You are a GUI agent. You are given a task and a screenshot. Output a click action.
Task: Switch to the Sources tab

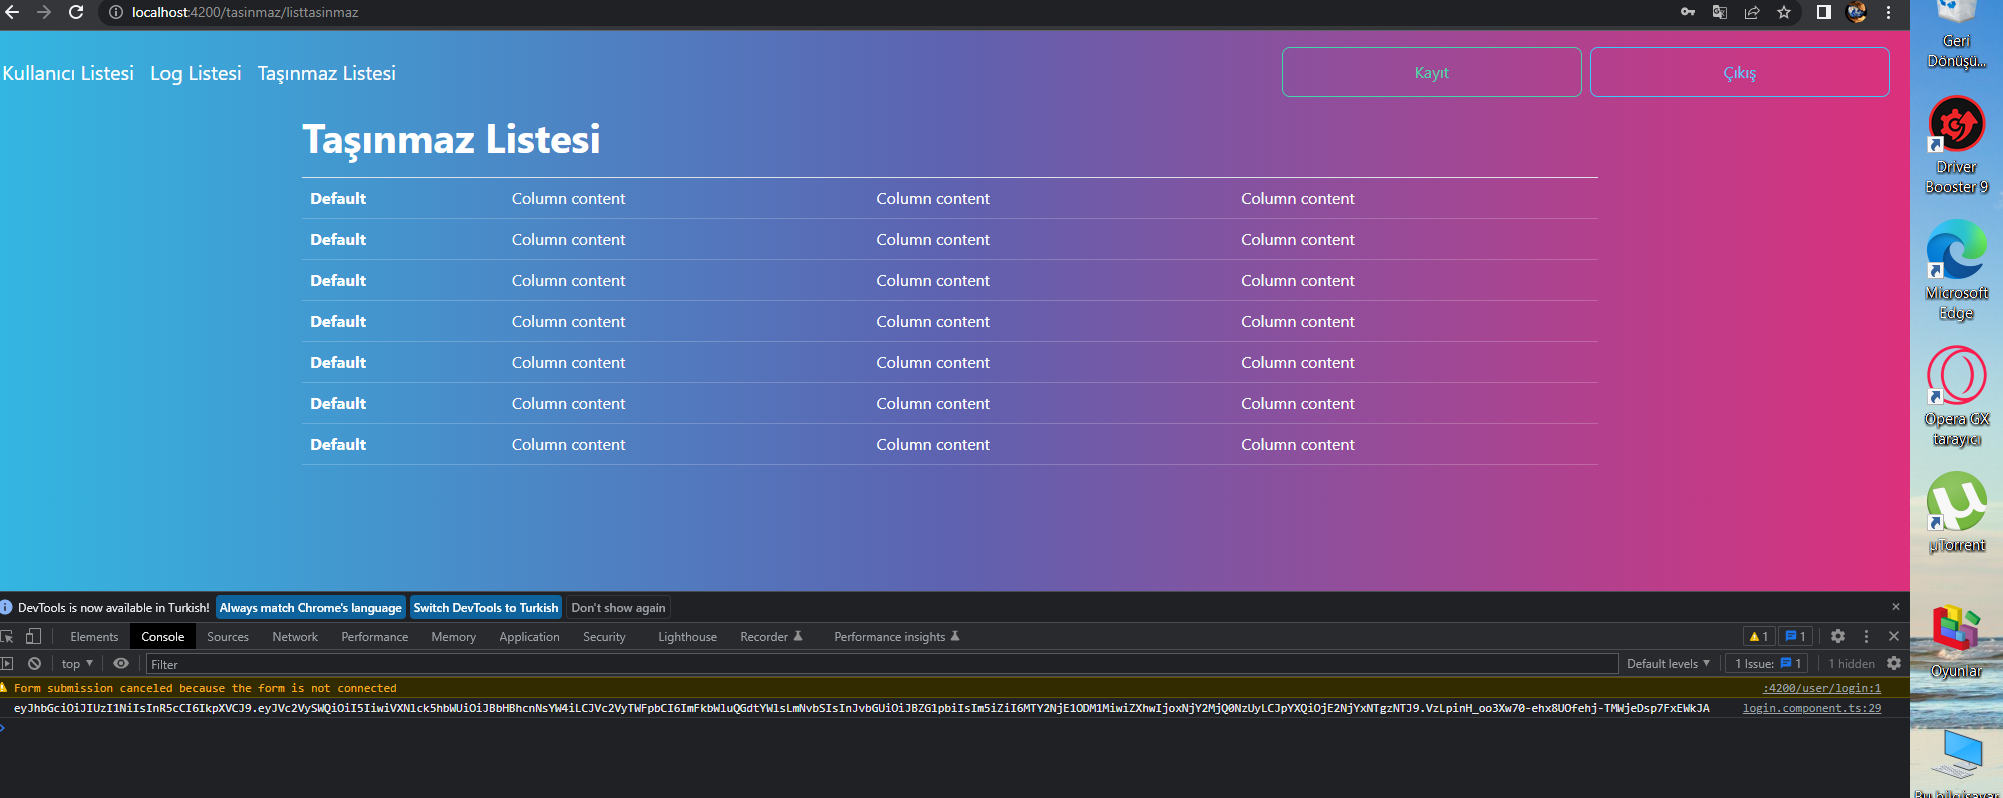pyautogui.click(x=228, y=636)
